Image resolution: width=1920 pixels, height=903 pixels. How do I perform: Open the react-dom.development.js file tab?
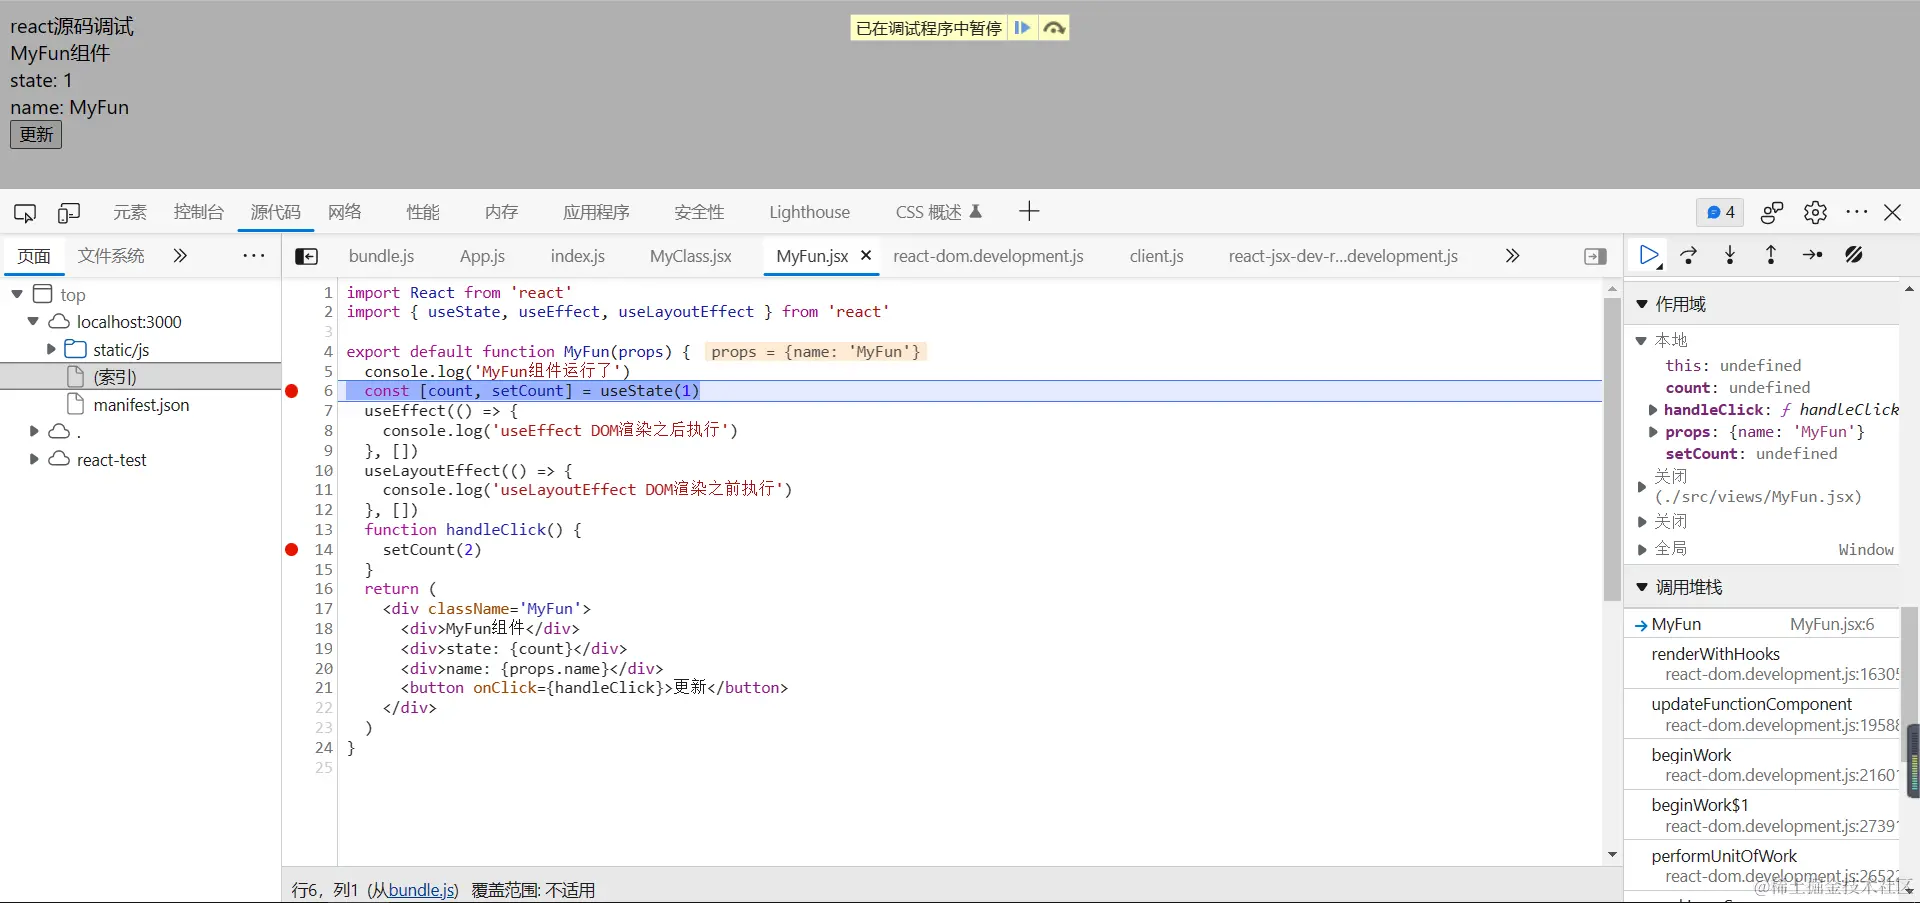pyautogui.click(x=988, y=256)
